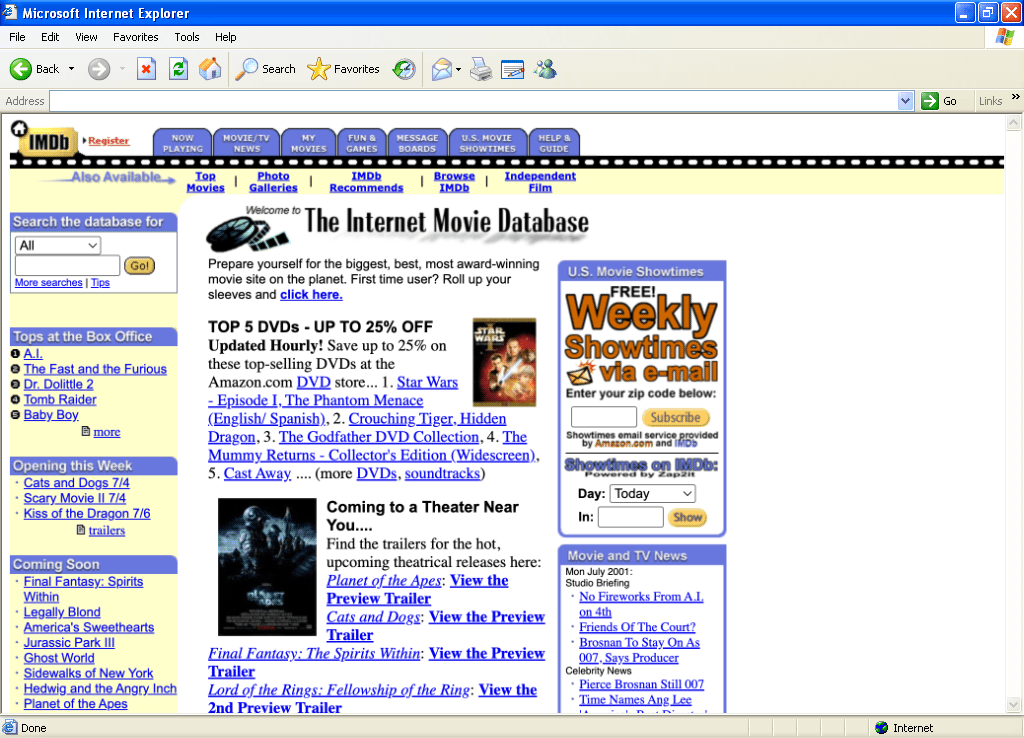The image size is (1024, 738).
Task: Switch to the Now Playing tab
Action: (183, 143)
